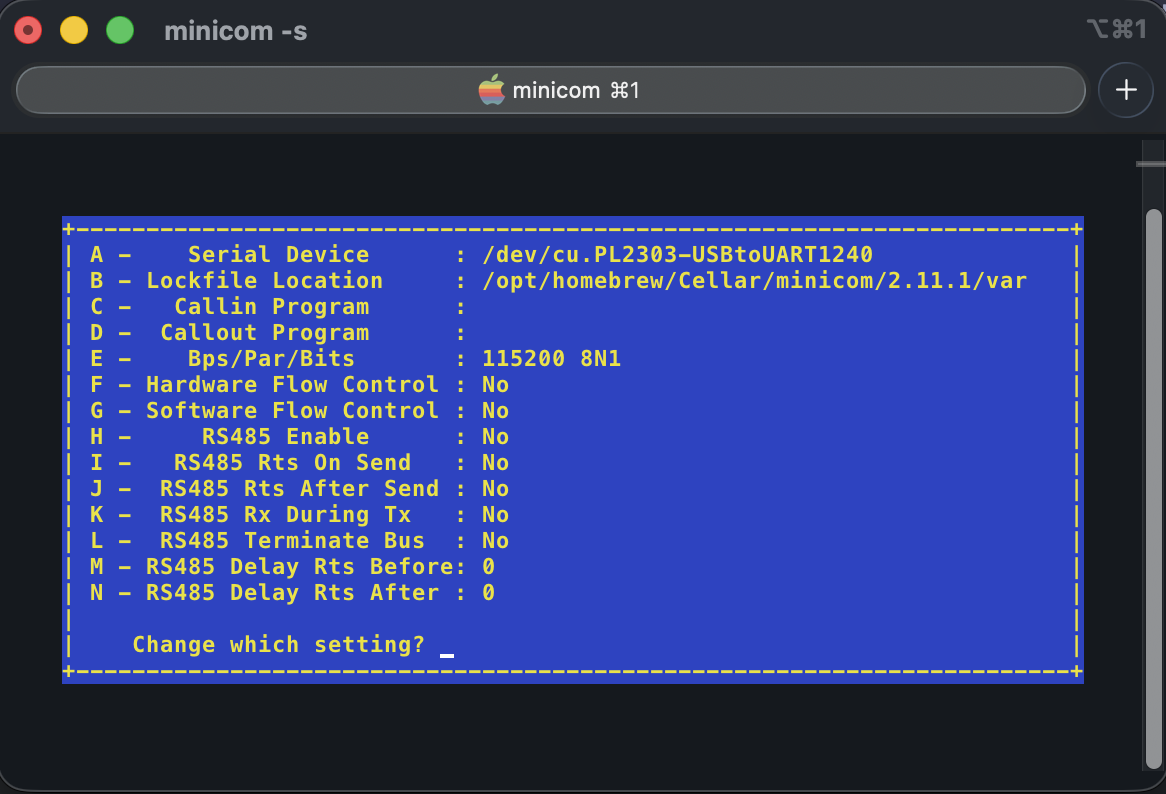Click the Apple logo in minicom tab
Screen dimensions: 1166x794
coord(492,89)
